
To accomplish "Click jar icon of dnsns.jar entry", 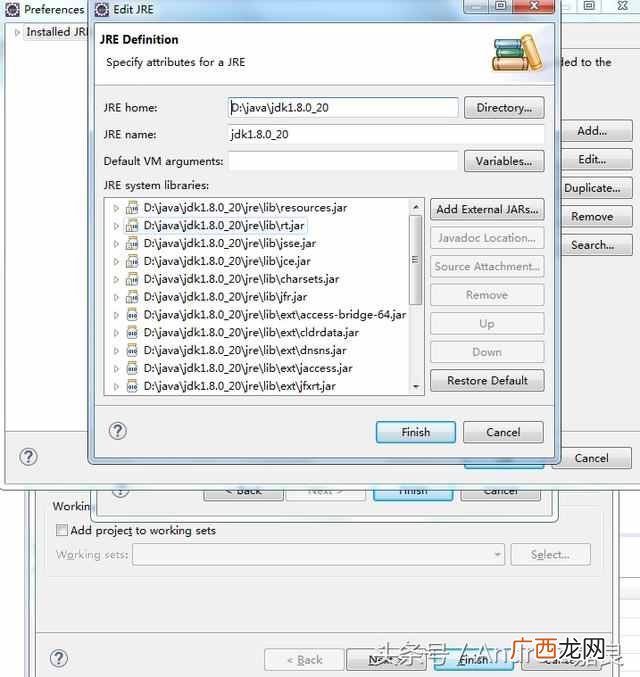I will (132, 351).
